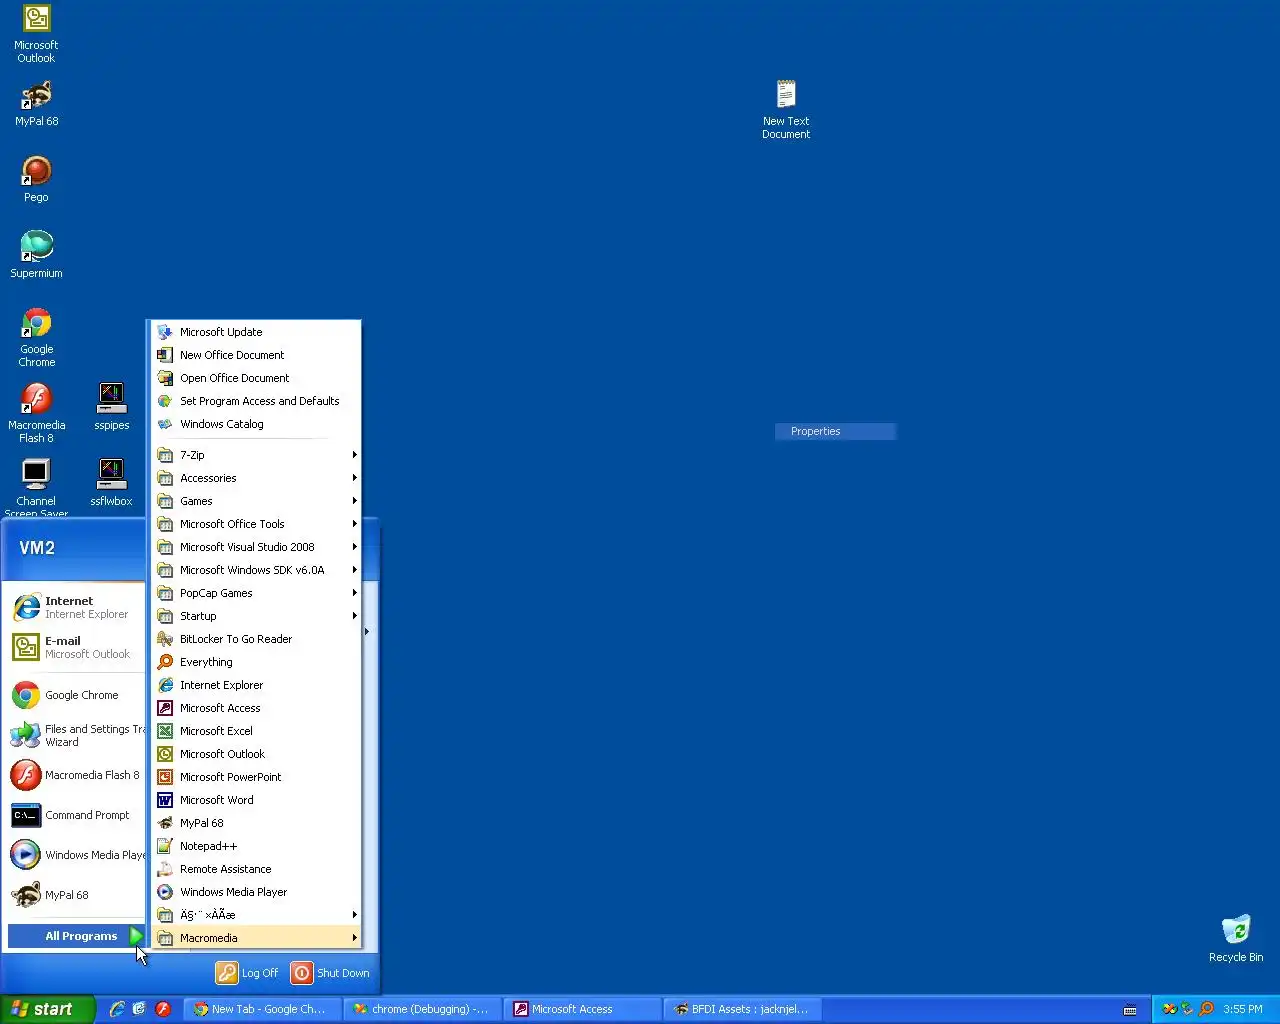
Task: Switch to BFDI Assets taskbar button
Action: 742,1009
